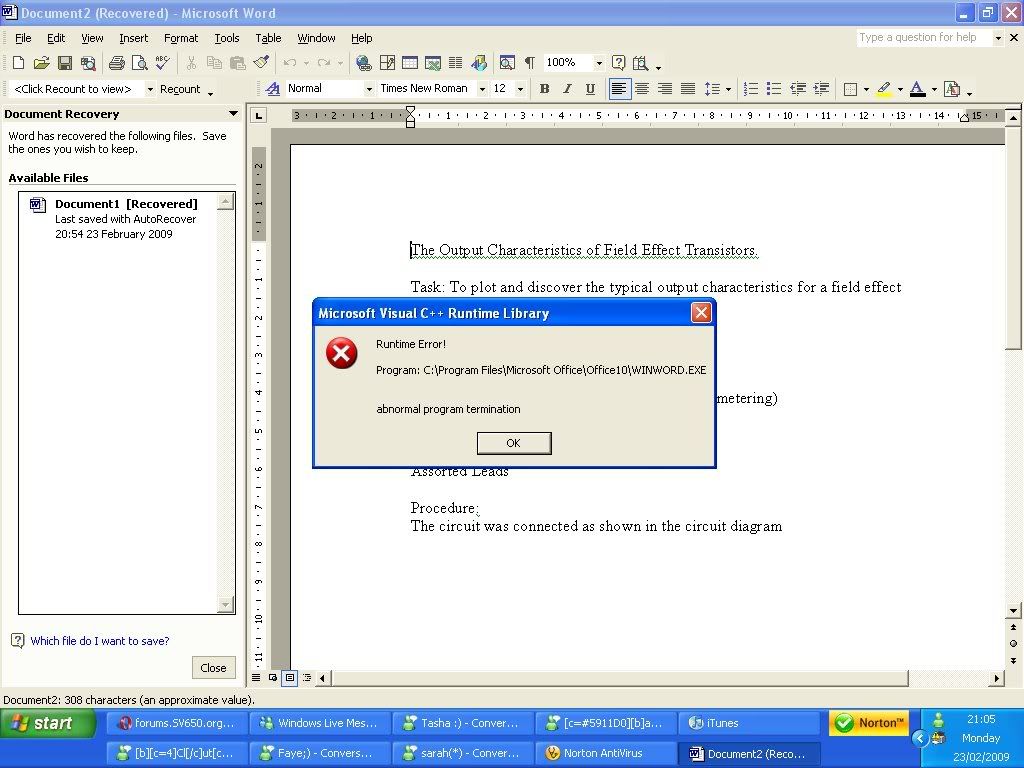This screenshot has width=1024, height=768.
Task: Open the Insert menu
Action: point(133,38)
